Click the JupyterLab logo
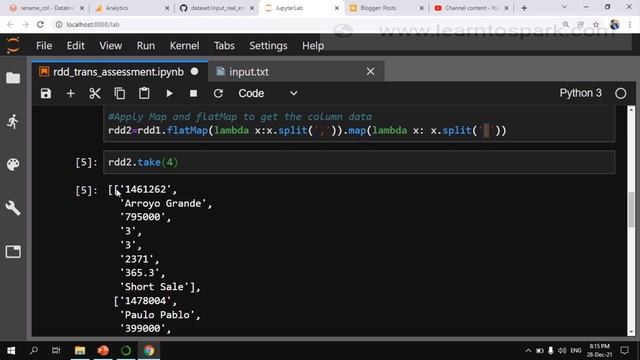The image size is (640, 360). 13,45
